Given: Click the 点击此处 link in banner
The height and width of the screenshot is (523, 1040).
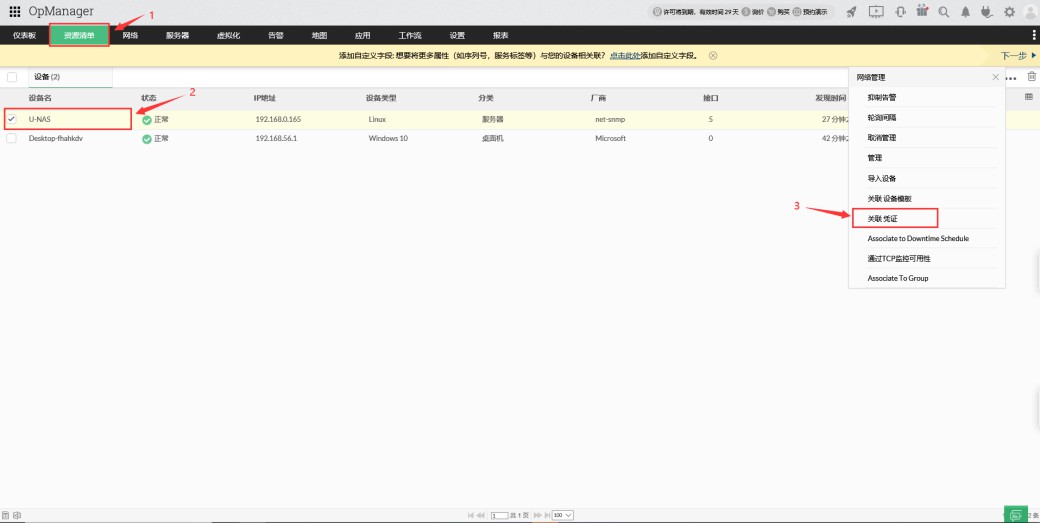Looking at the screenshot, I should pyautogui.click(x=624, y=56).
